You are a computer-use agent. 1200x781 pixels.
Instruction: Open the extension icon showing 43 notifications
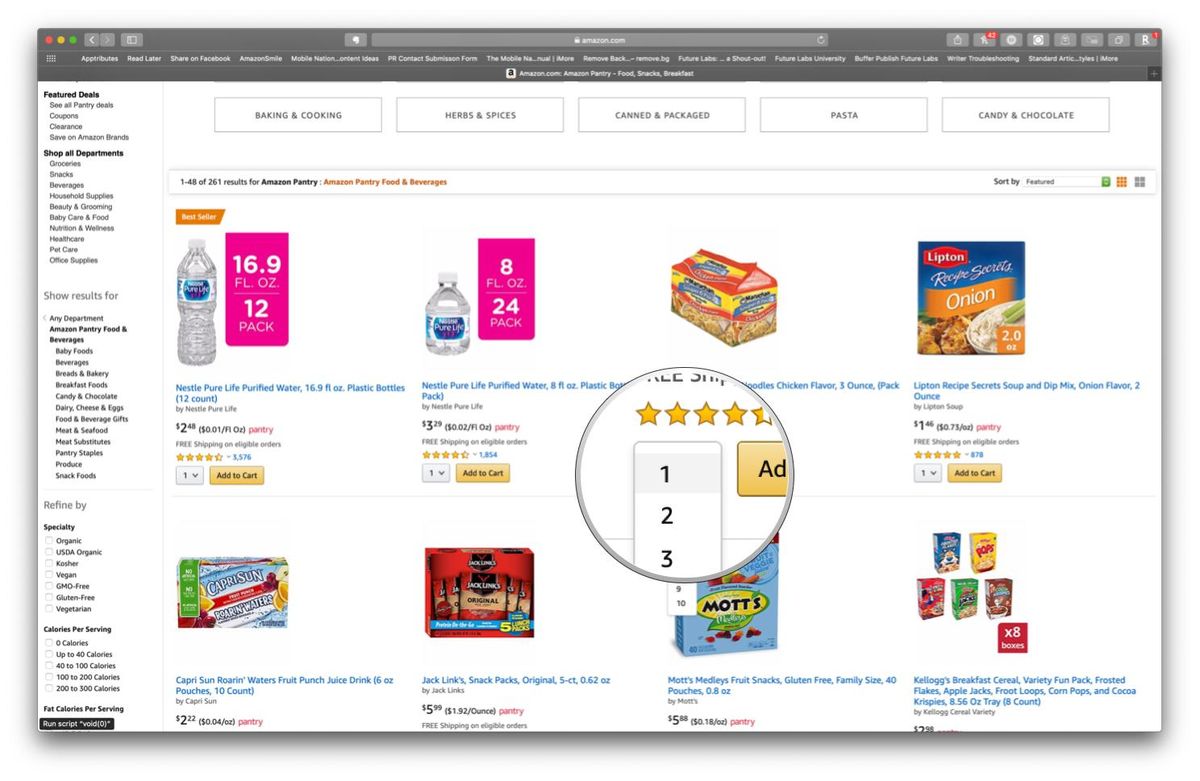[985, 40]
